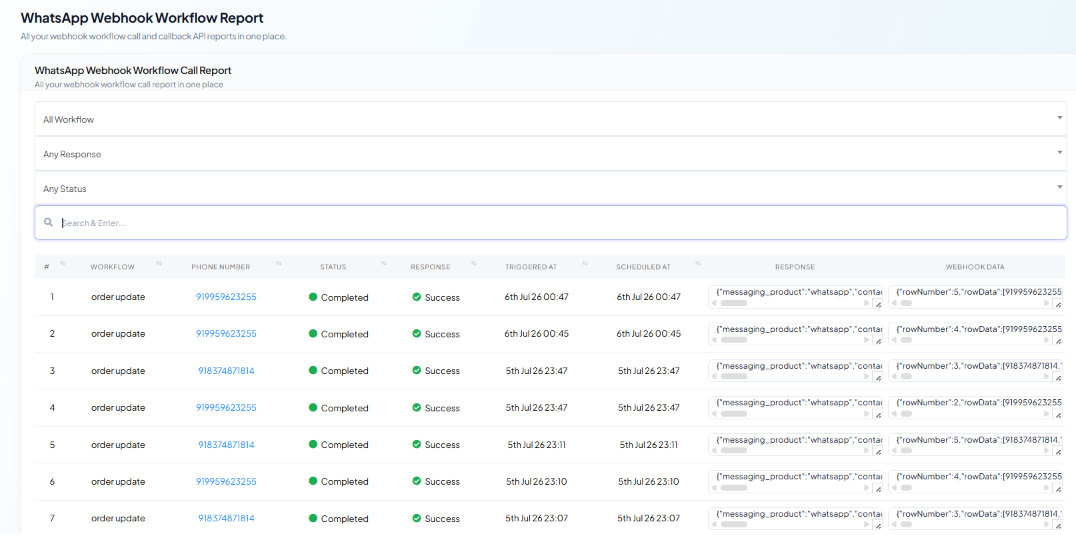This screenshot has width=1076, height=535.
Task: Open the All Workflow dropdown
Action: [551, 119]
